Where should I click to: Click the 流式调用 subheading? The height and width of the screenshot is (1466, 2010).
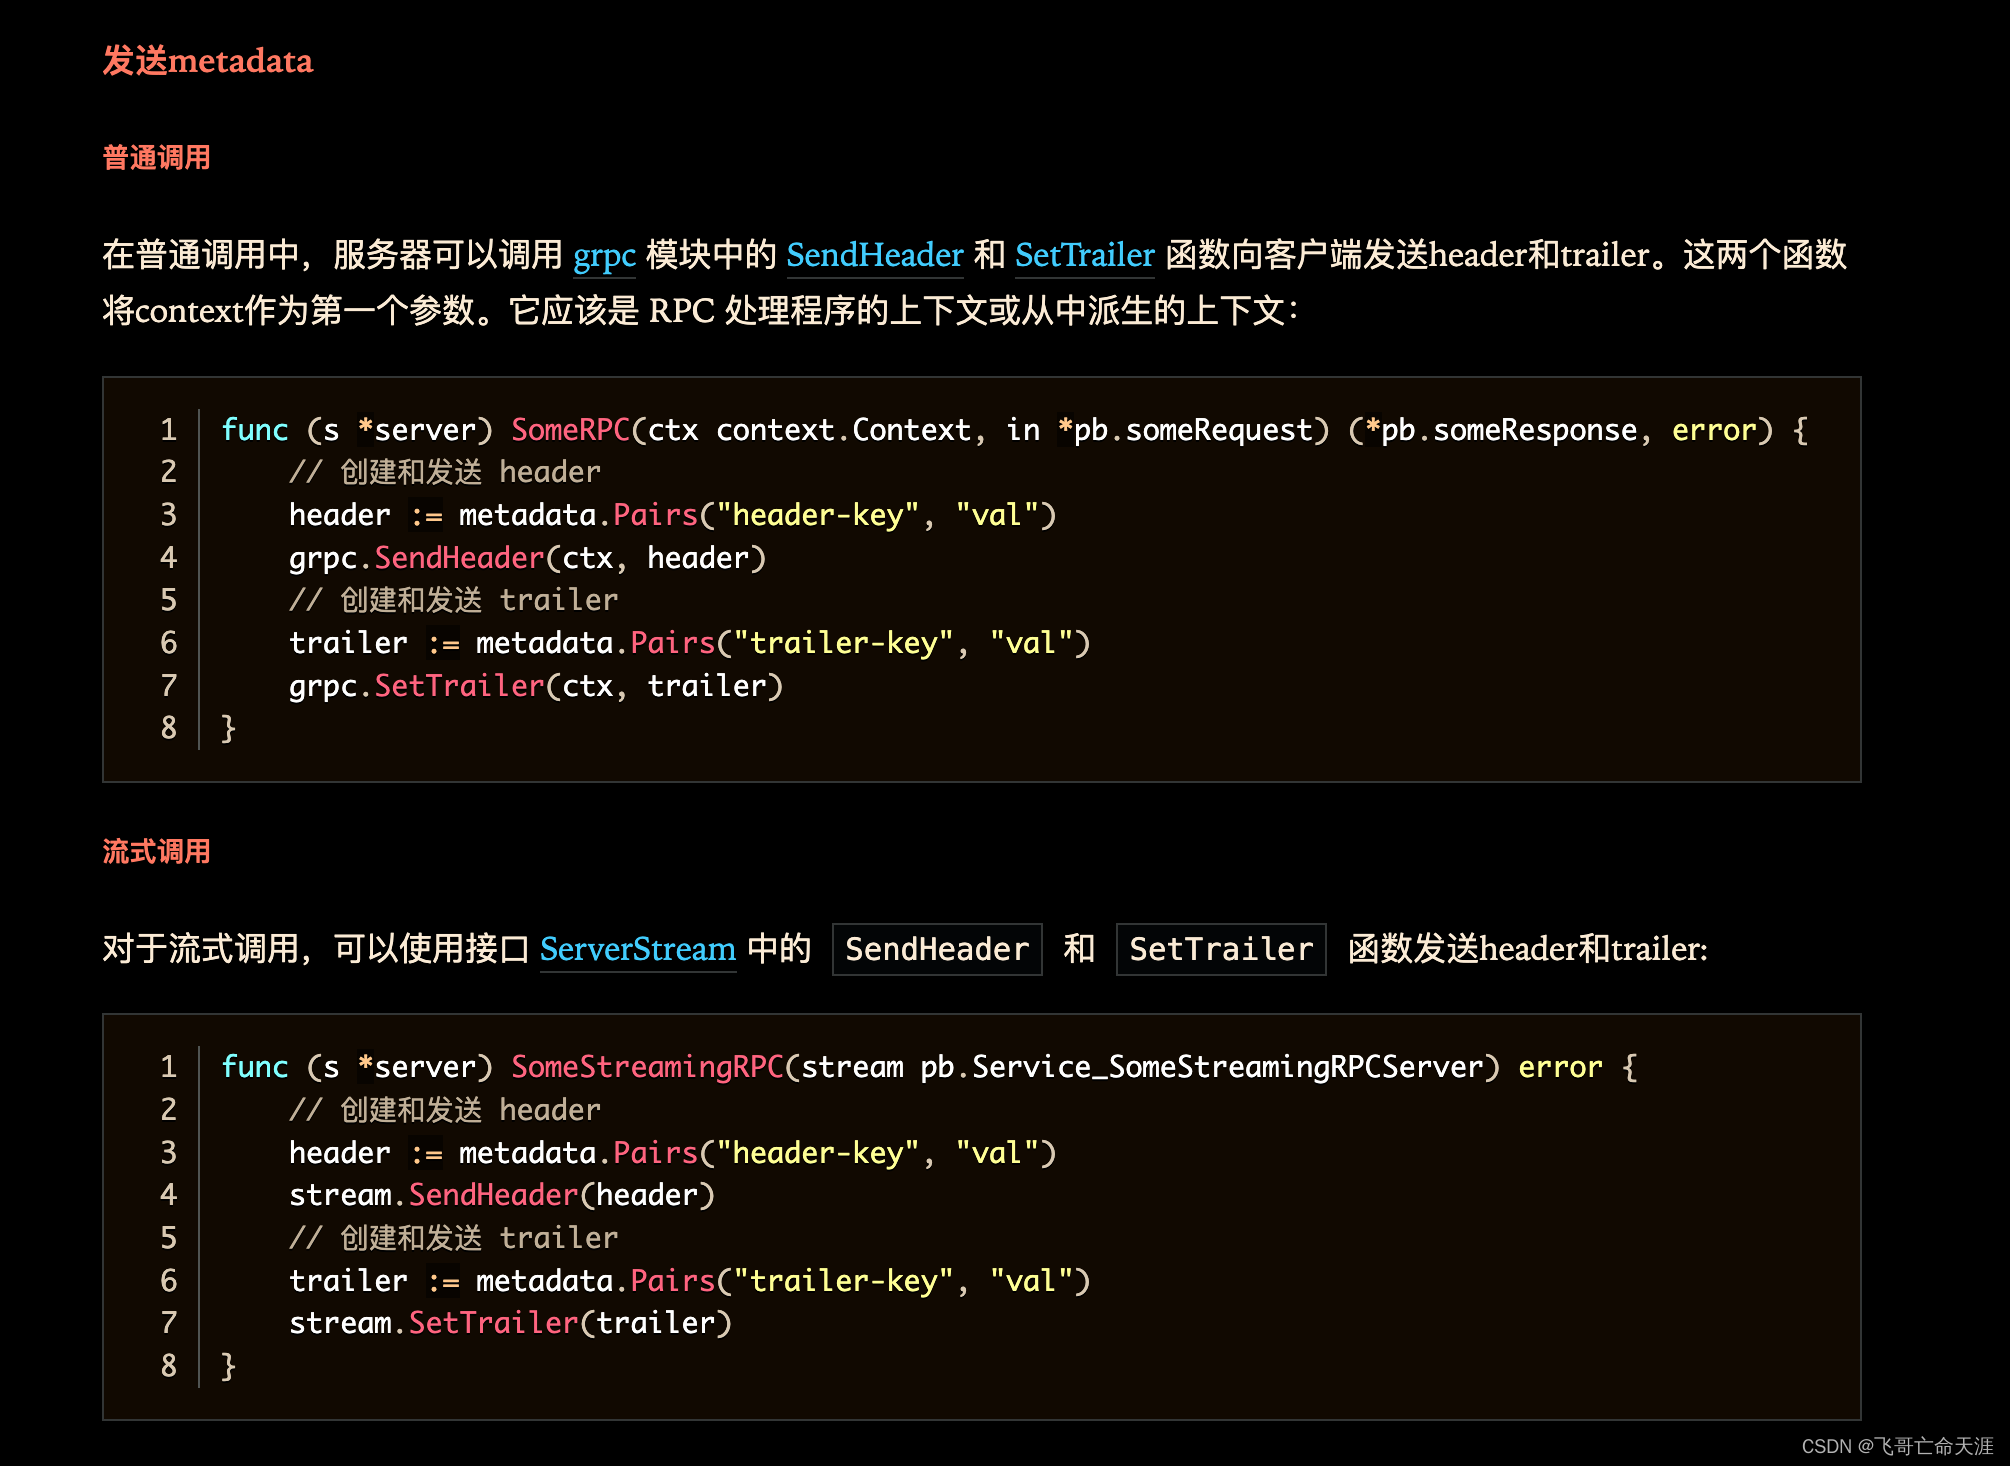point(156,852)
